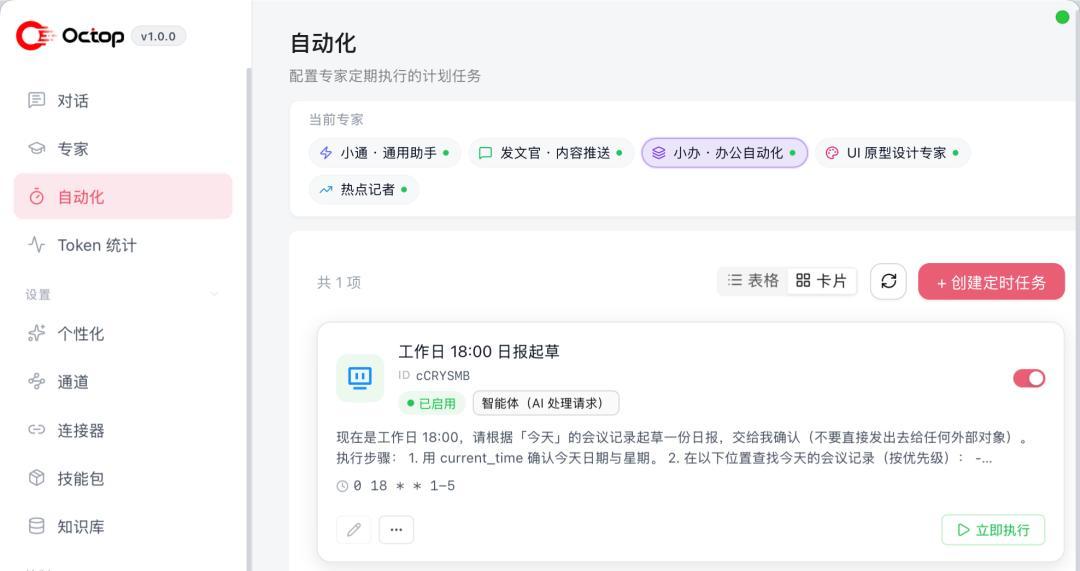Disable the 工作日 18:00 日报起草 task toggle
This screenshot has width=1080, height=571.
1029,378
